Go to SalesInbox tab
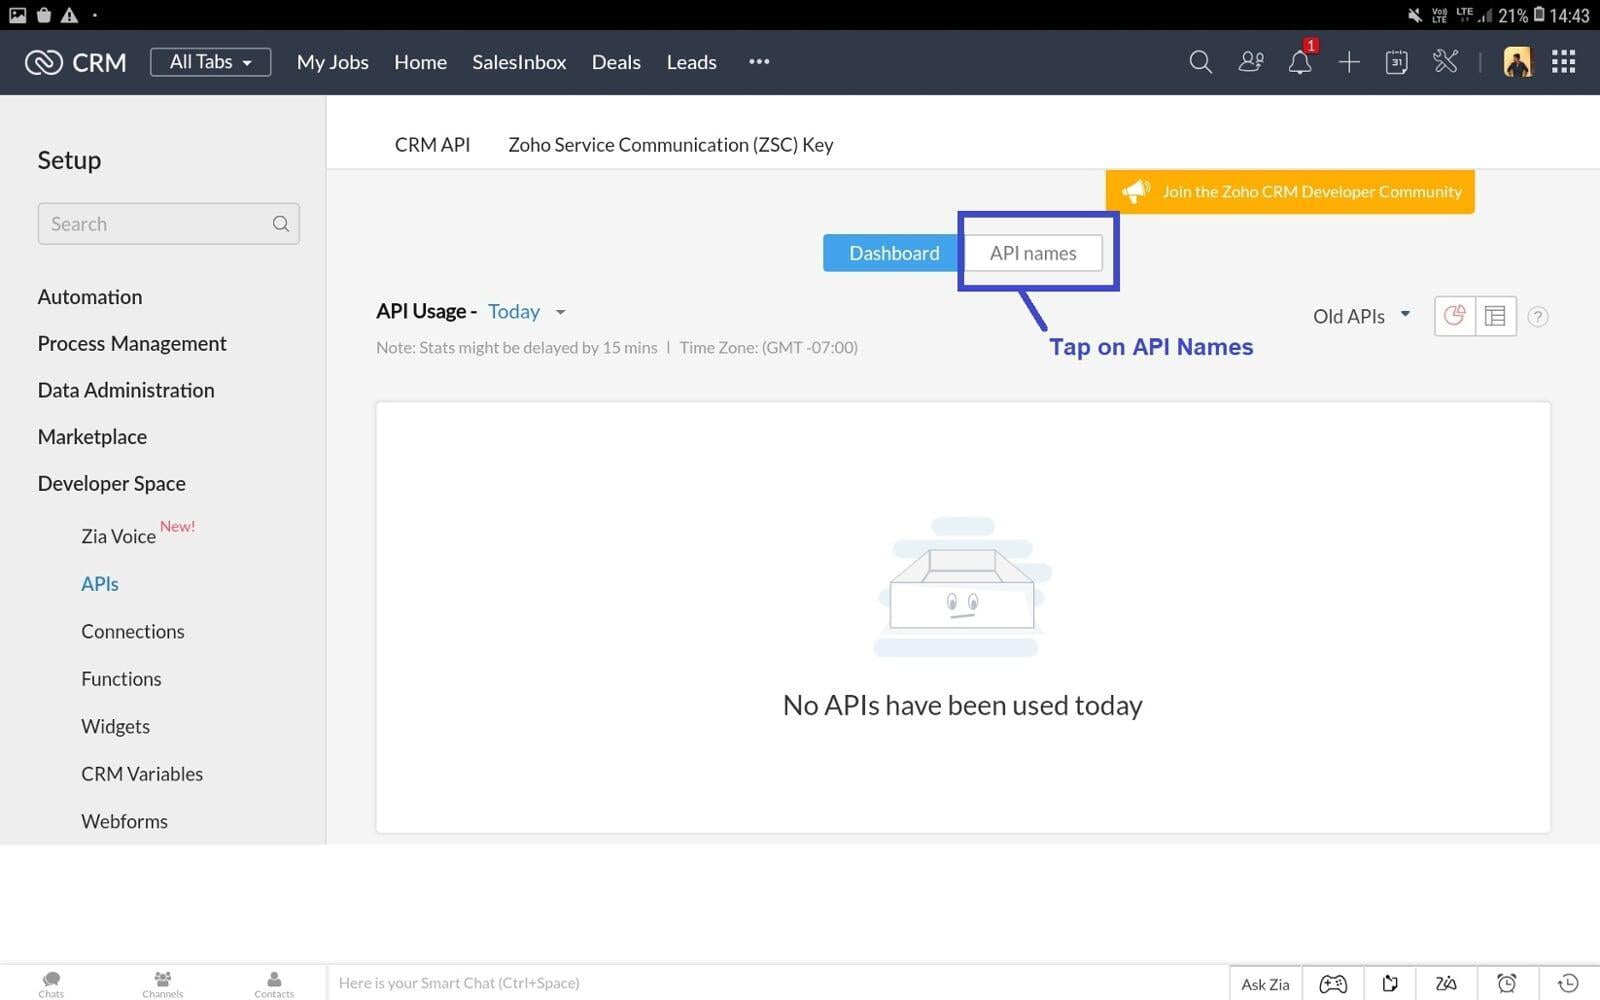 pos(519,62)
